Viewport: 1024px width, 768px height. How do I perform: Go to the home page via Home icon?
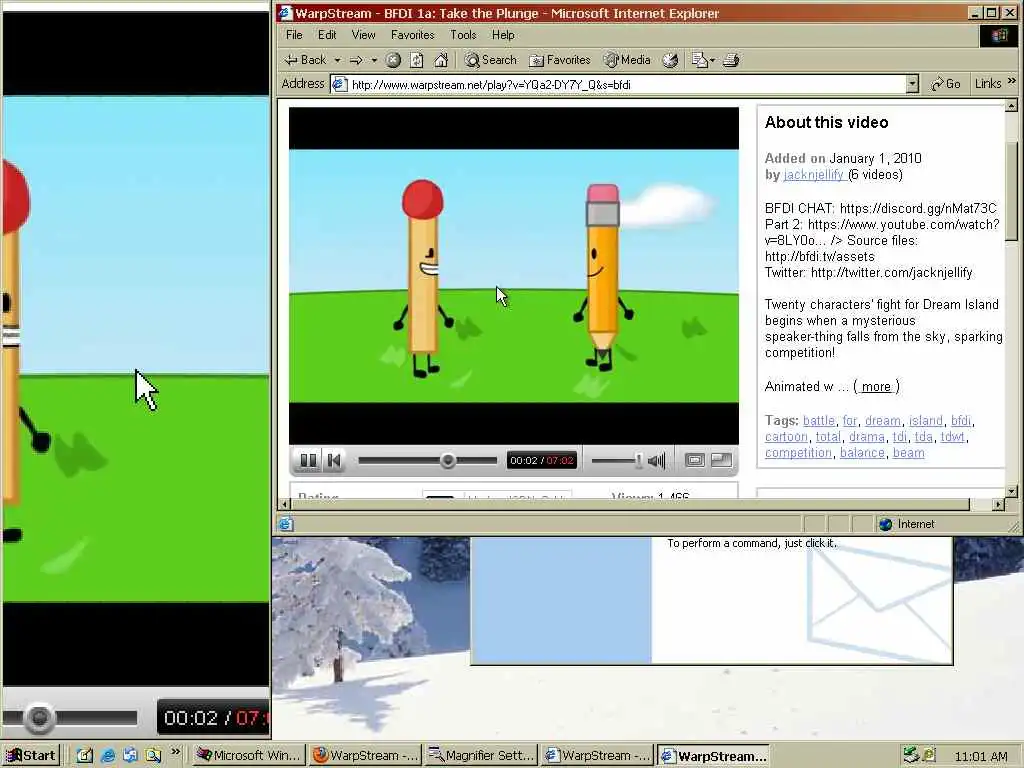tap(441, 60)
